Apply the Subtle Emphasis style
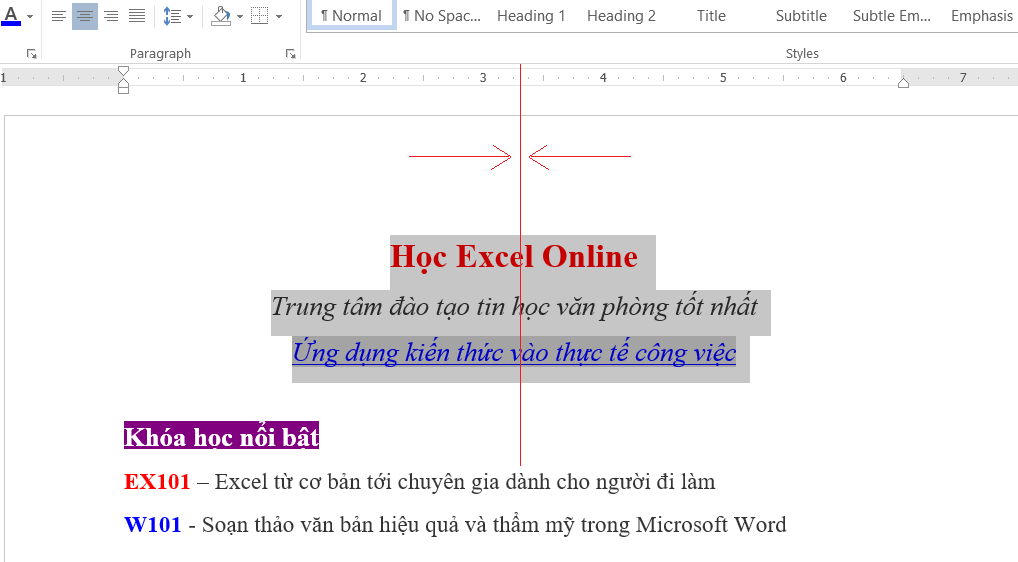The image size is (1018, 562). [891, 16]
